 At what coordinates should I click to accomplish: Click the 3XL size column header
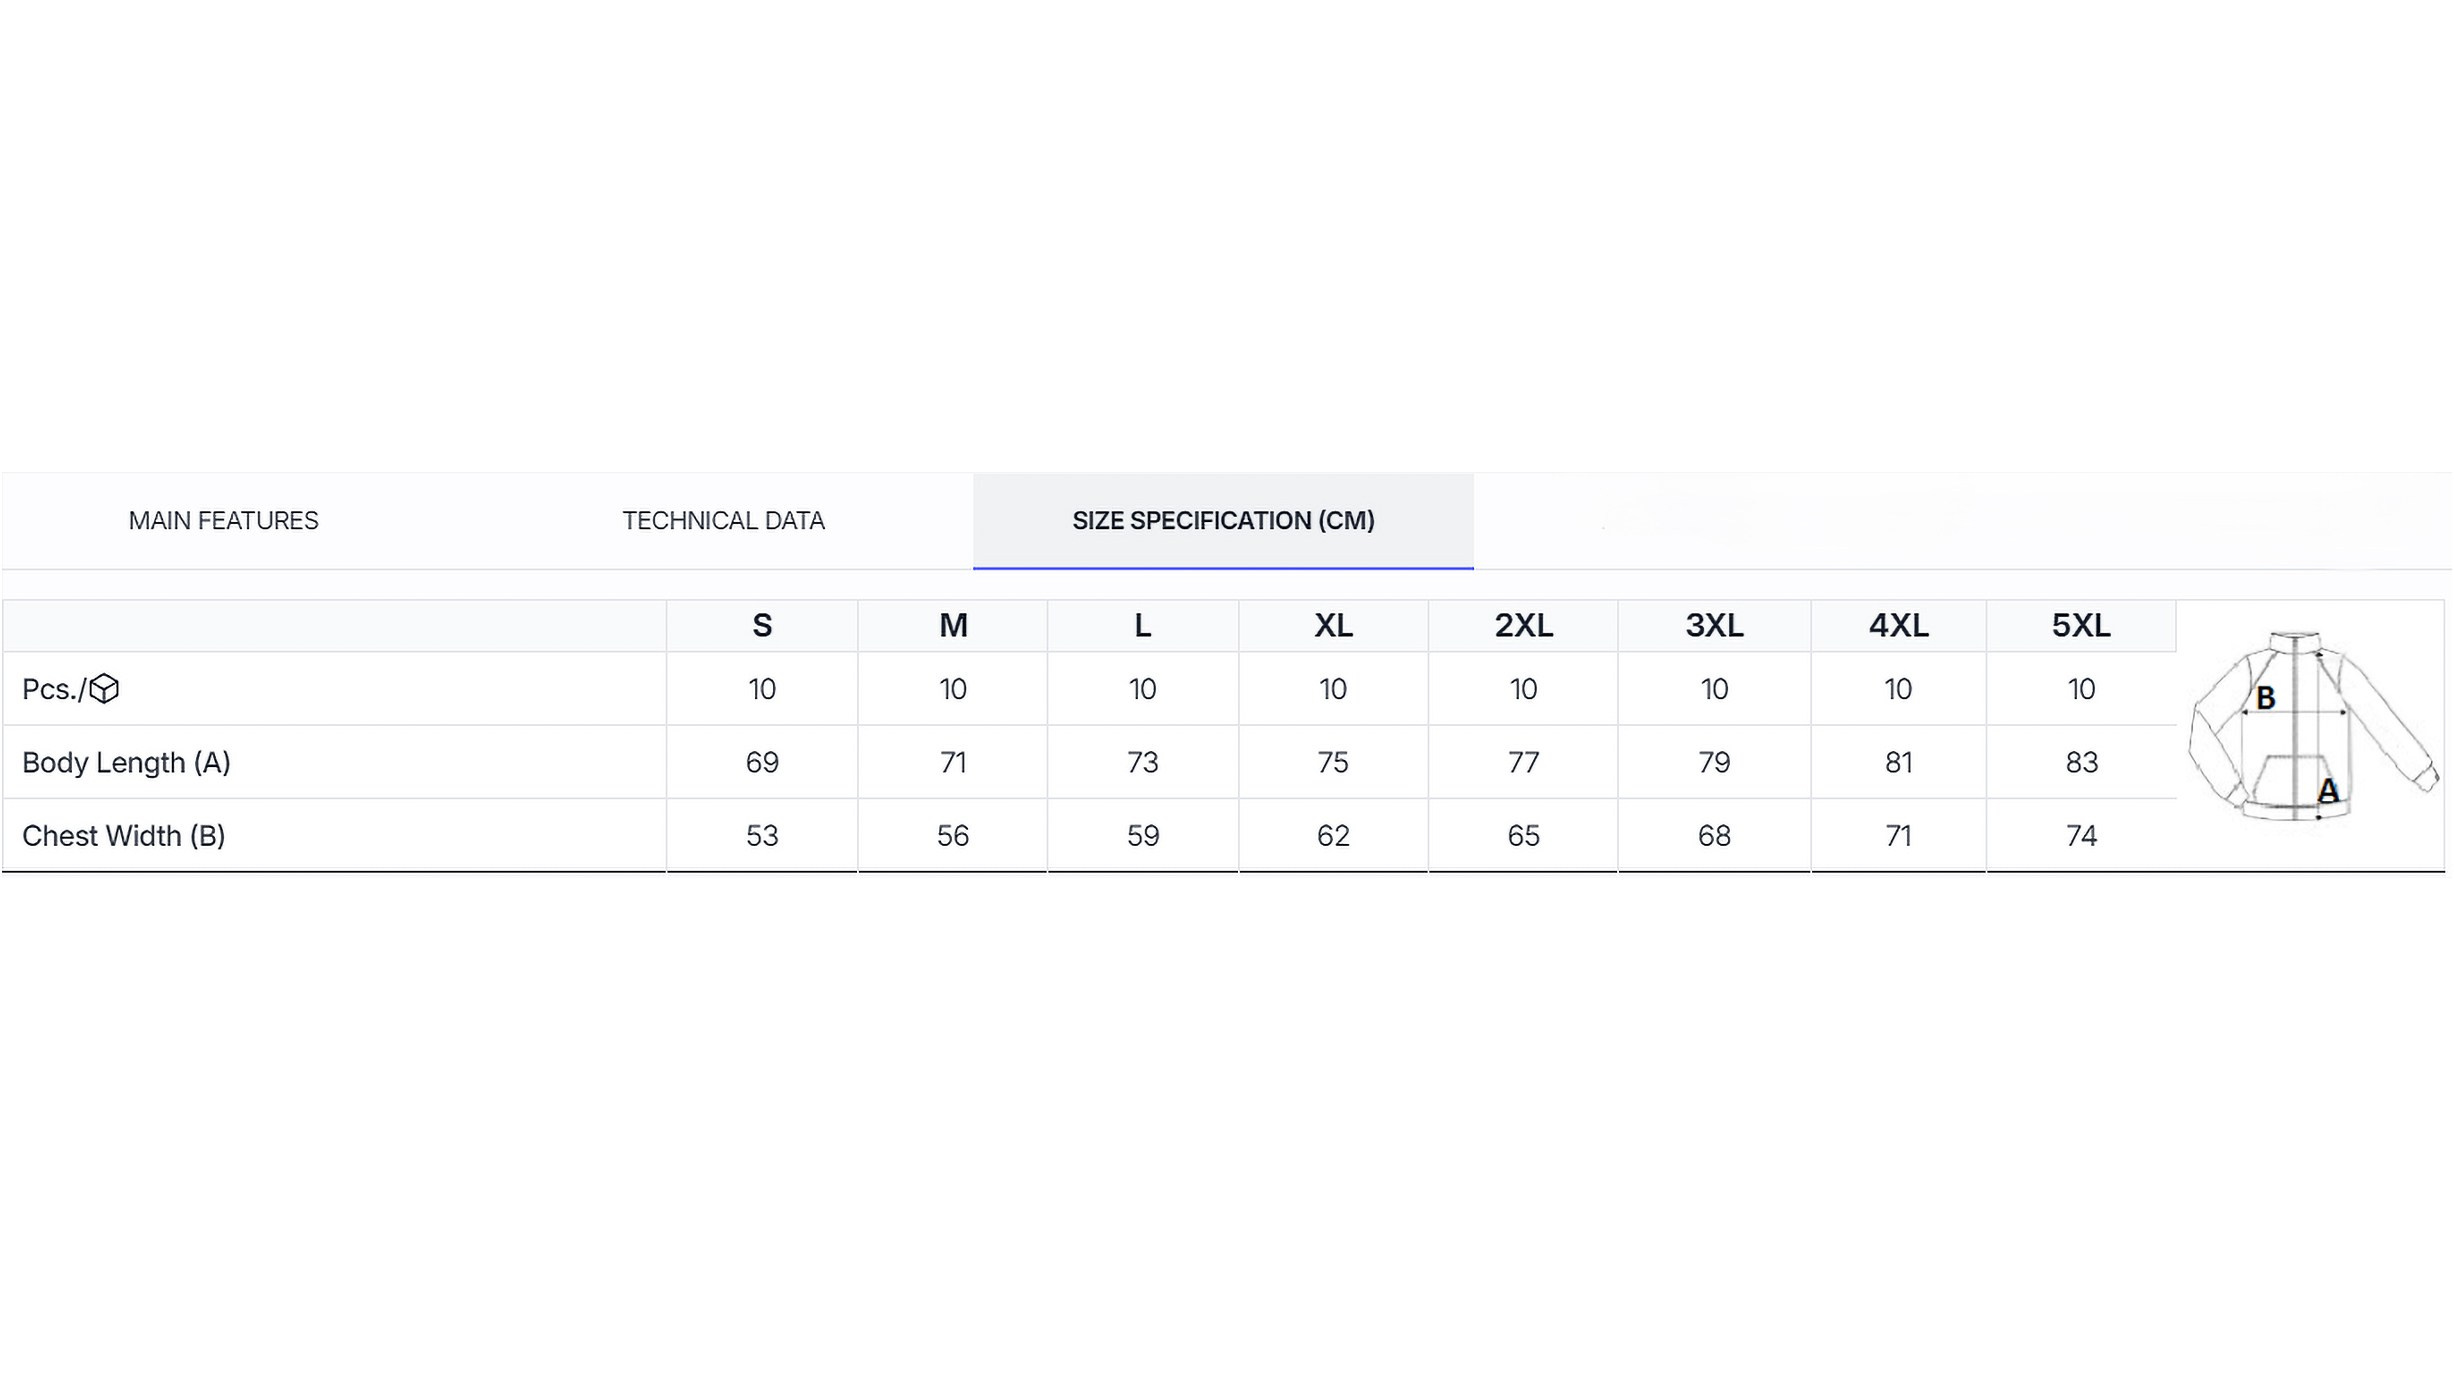point(1714,626)
